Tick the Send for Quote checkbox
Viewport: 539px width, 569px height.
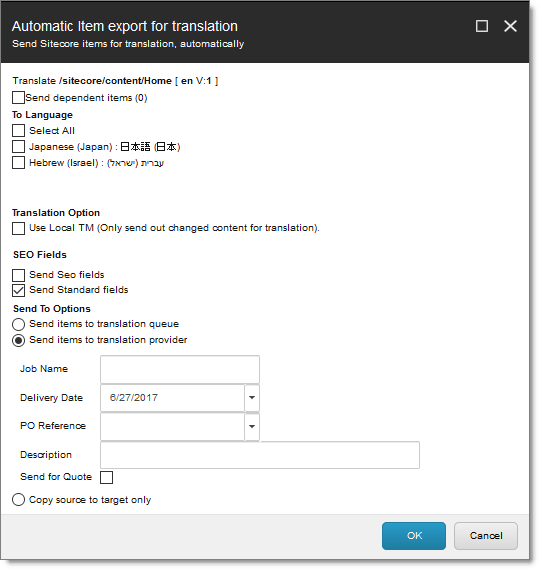[106, 477]
